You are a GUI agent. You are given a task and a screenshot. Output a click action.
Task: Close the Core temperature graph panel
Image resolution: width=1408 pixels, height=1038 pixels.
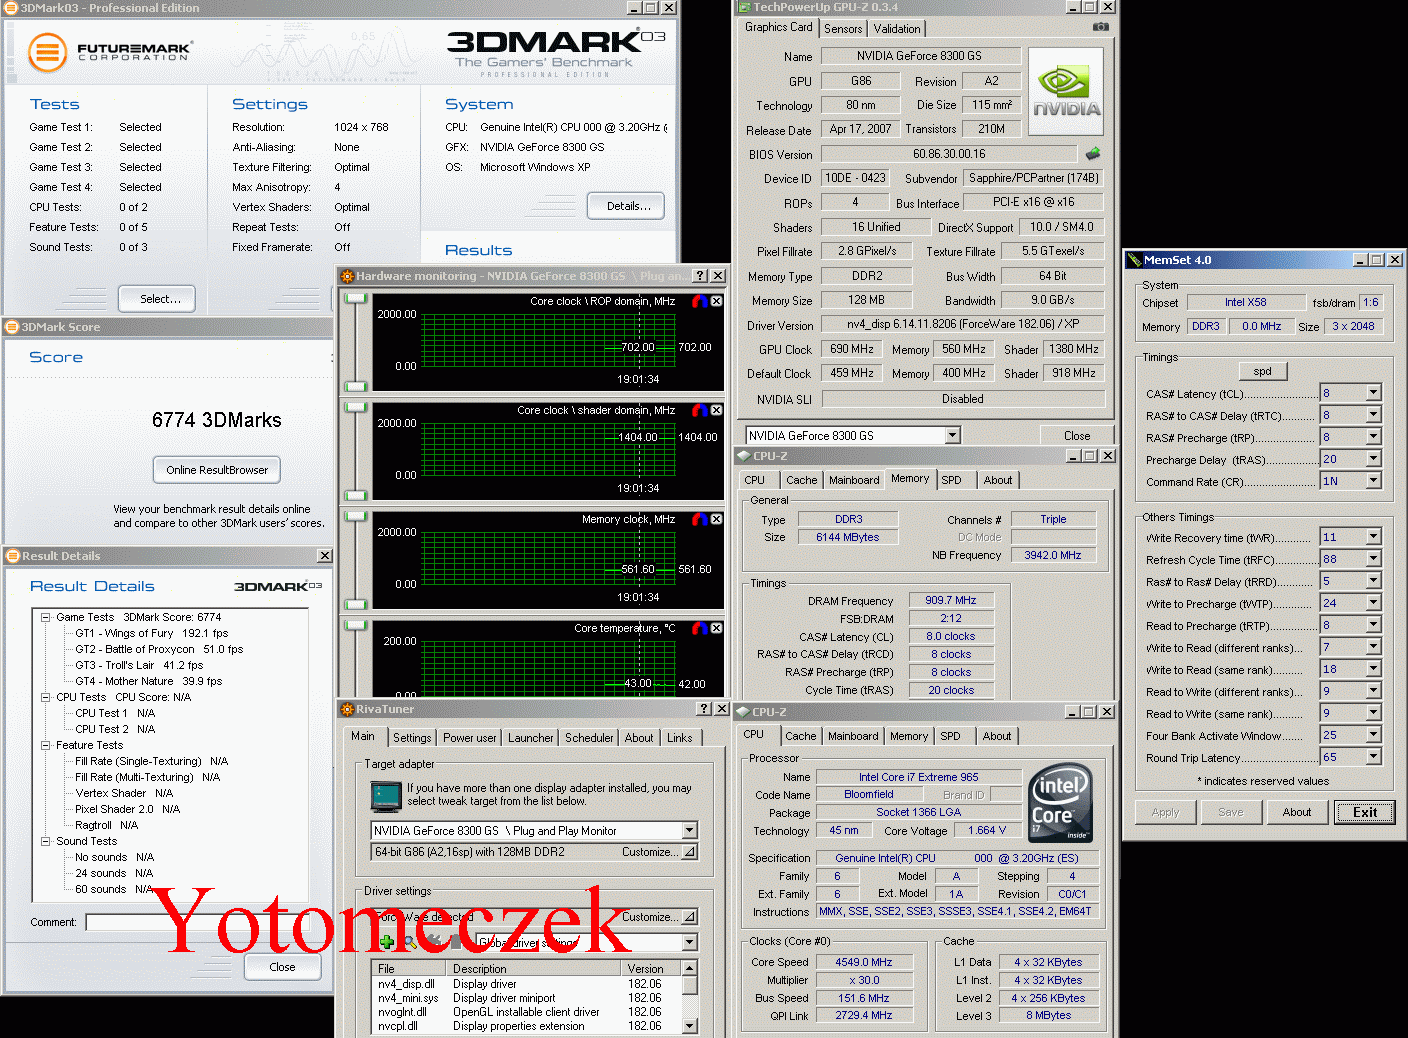[x=716, y=628]
